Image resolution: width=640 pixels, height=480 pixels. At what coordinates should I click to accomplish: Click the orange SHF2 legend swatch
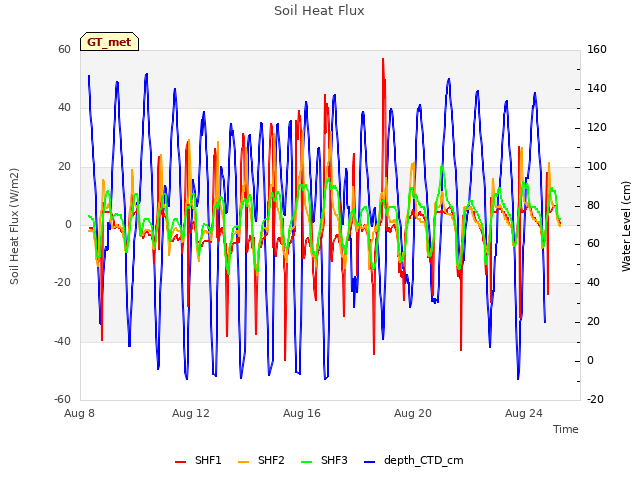tap(243, 462)
